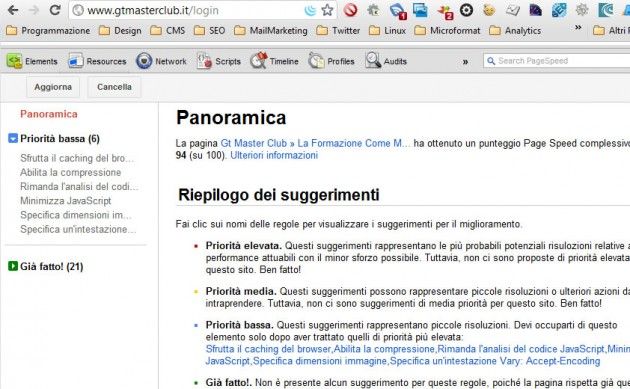Click the Aggiorna button
Viewport: 630px width, 389px height.
tap(53, 87)
